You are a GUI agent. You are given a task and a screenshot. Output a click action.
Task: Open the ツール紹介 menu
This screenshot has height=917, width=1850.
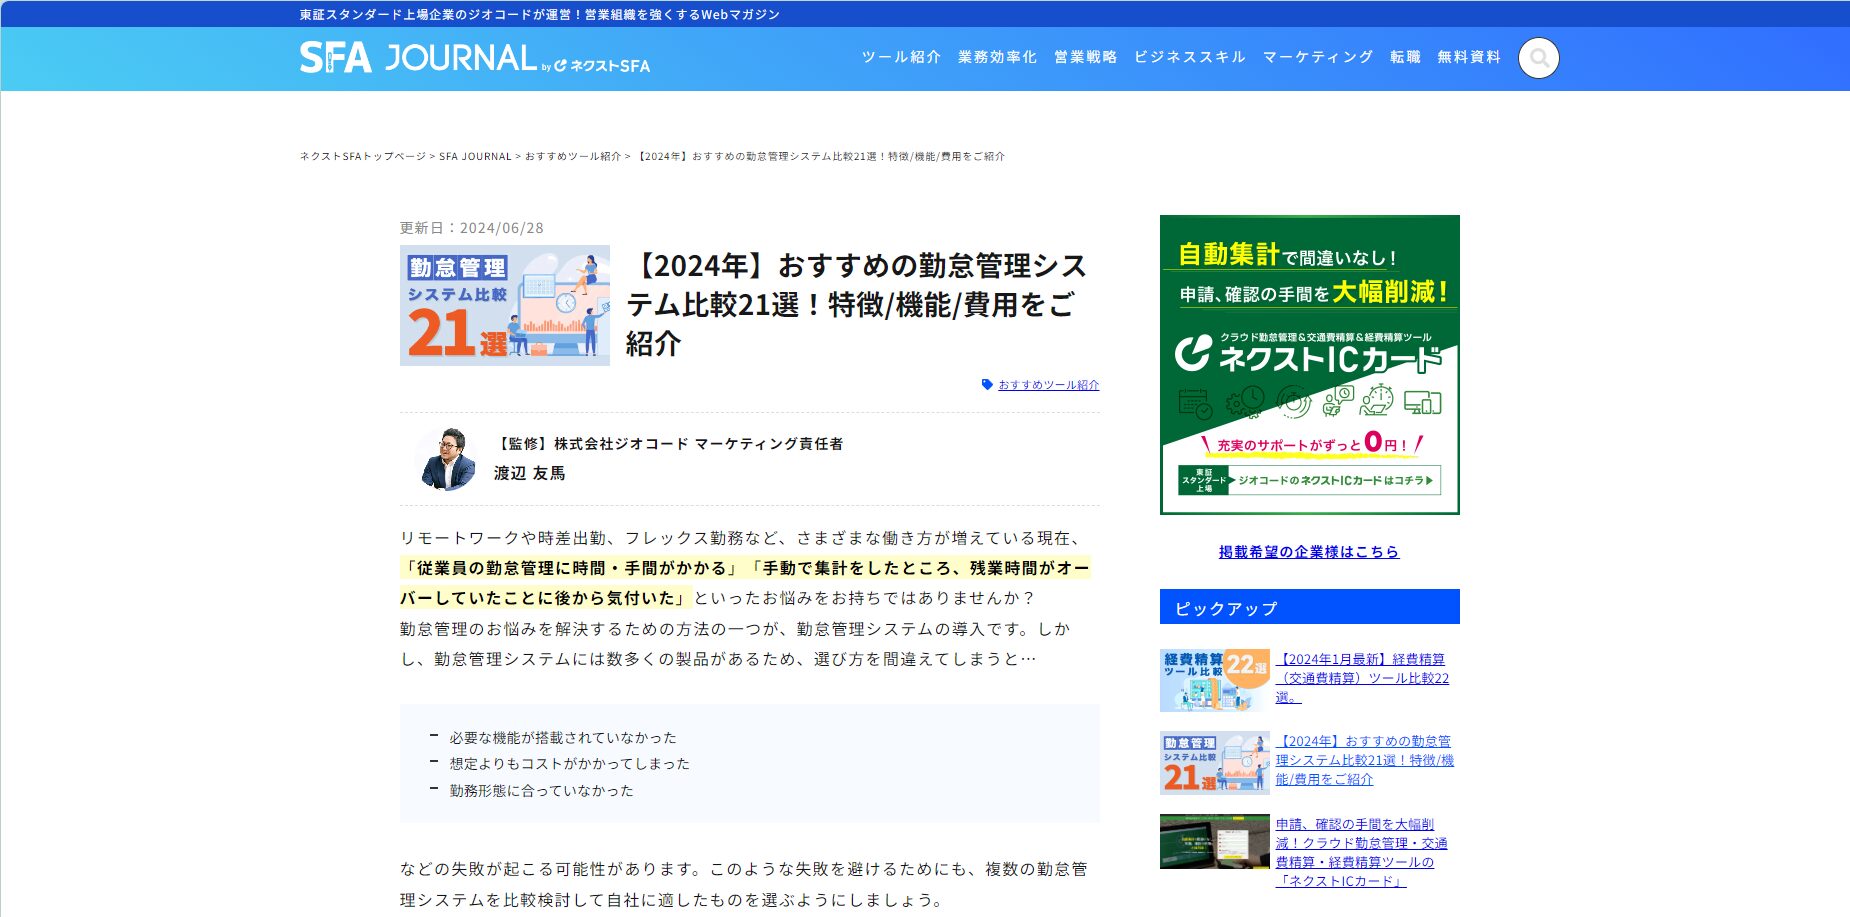pyautogui.click(x=901, y=57)
